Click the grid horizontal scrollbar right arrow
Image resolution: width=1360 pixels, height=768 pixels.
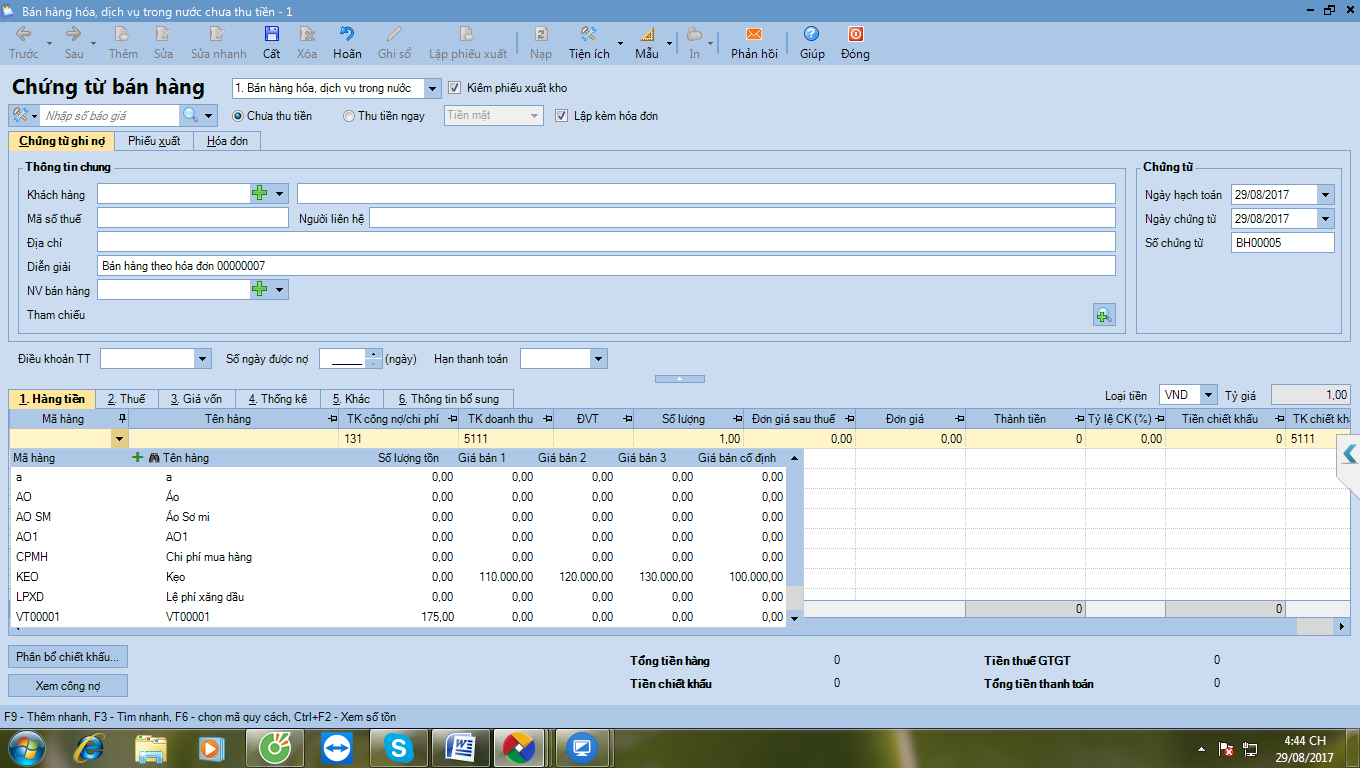click(1342, 626)
